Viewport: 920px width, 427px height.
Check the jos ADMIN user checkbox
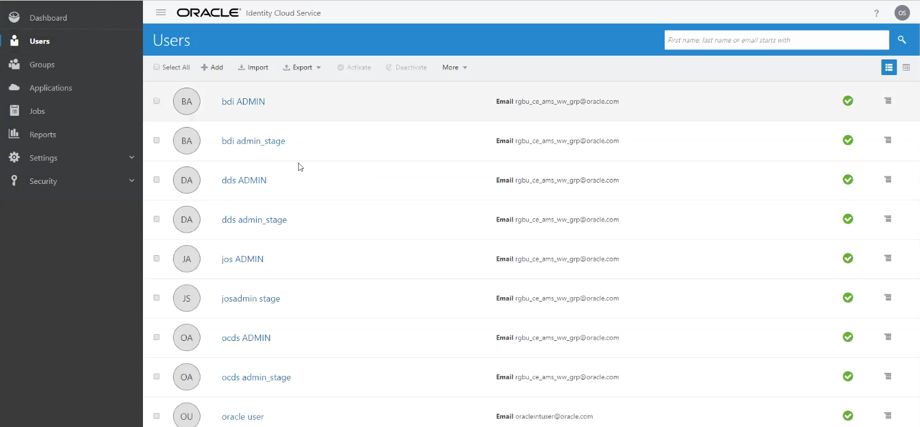(157, 258)
